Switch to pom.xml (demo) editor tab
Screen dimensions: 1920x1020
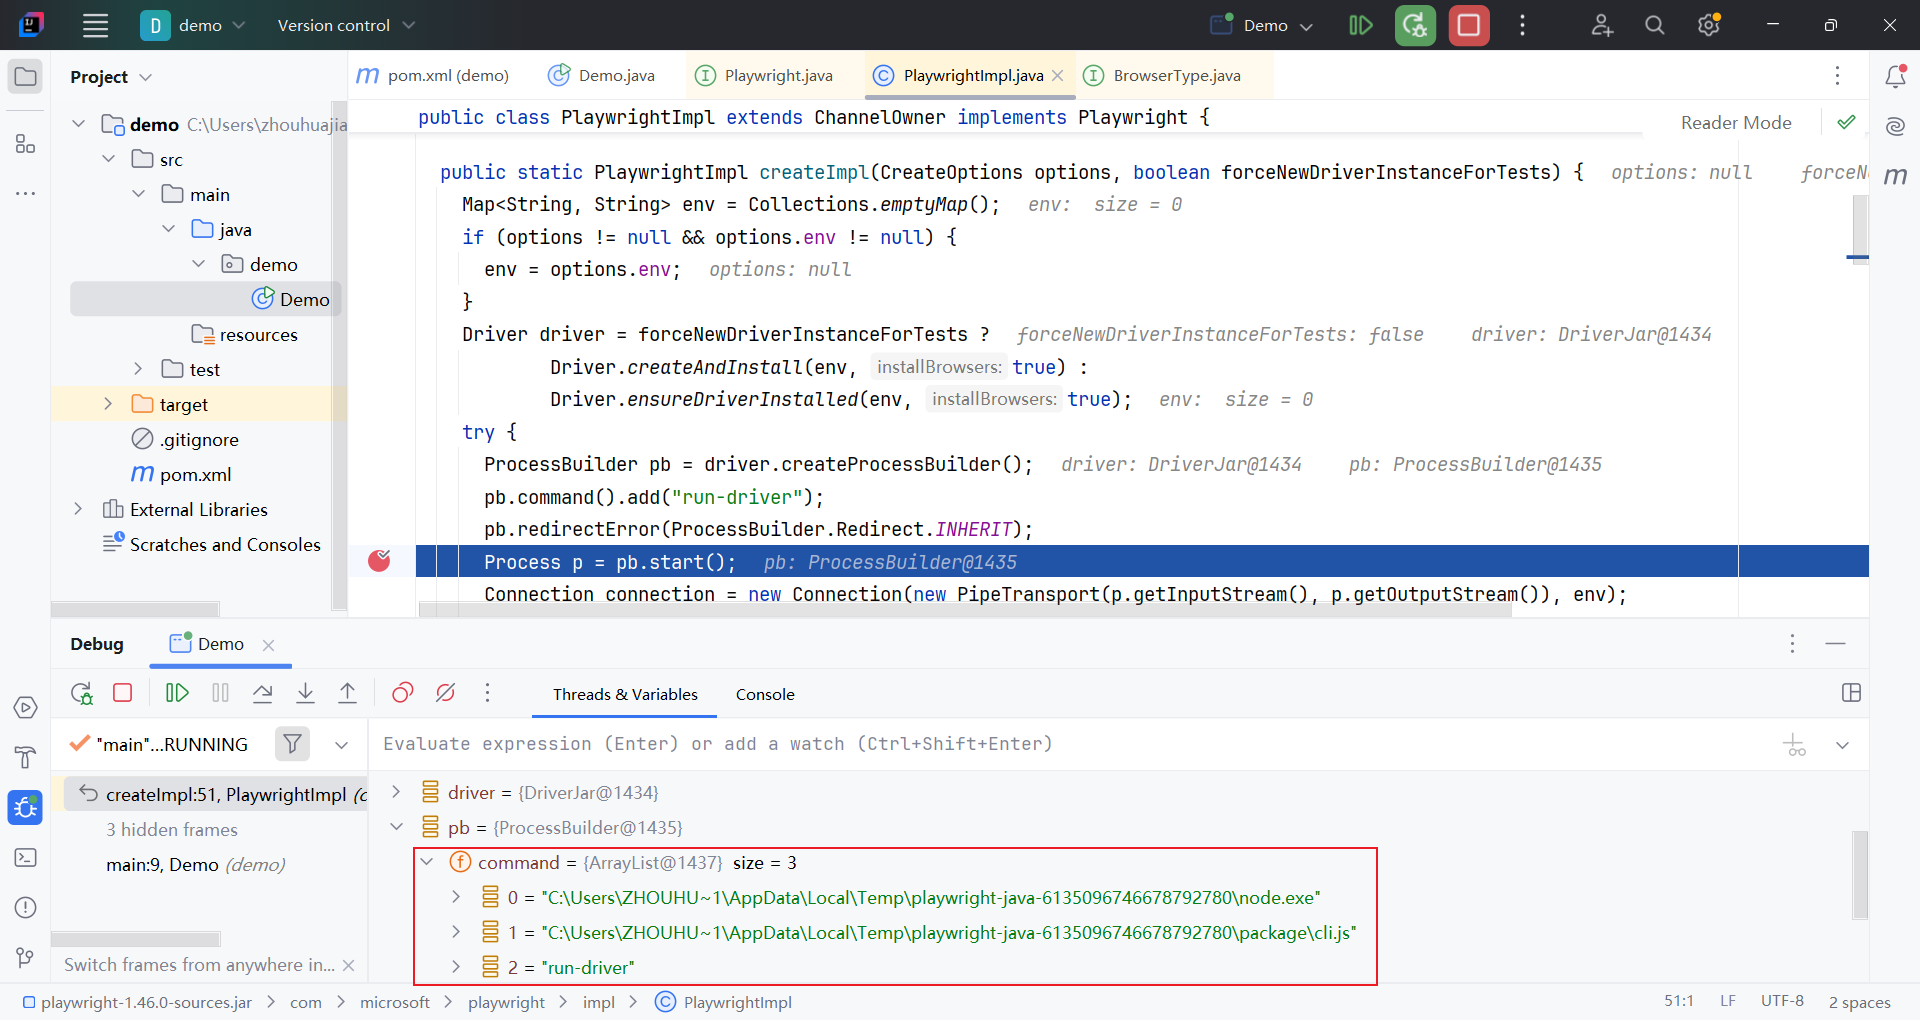coord(433,75)
